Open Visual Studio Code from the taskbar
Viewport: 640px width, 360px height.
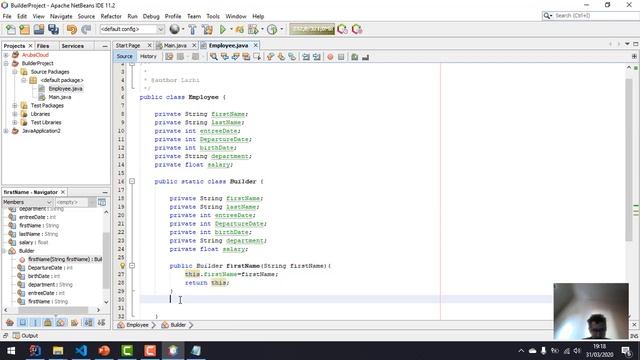pyautogui.click(x=81, y=351)
